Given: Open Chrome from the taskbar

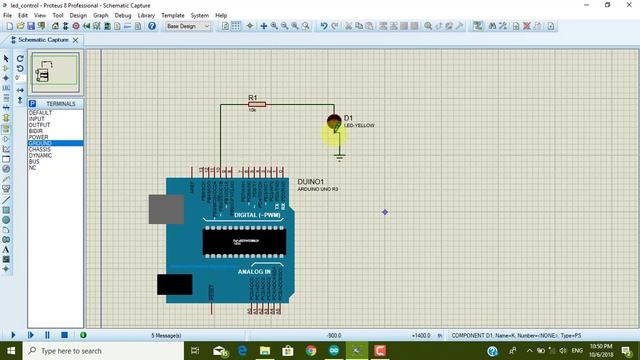Looking at the screenshot, I should (311, 351).
